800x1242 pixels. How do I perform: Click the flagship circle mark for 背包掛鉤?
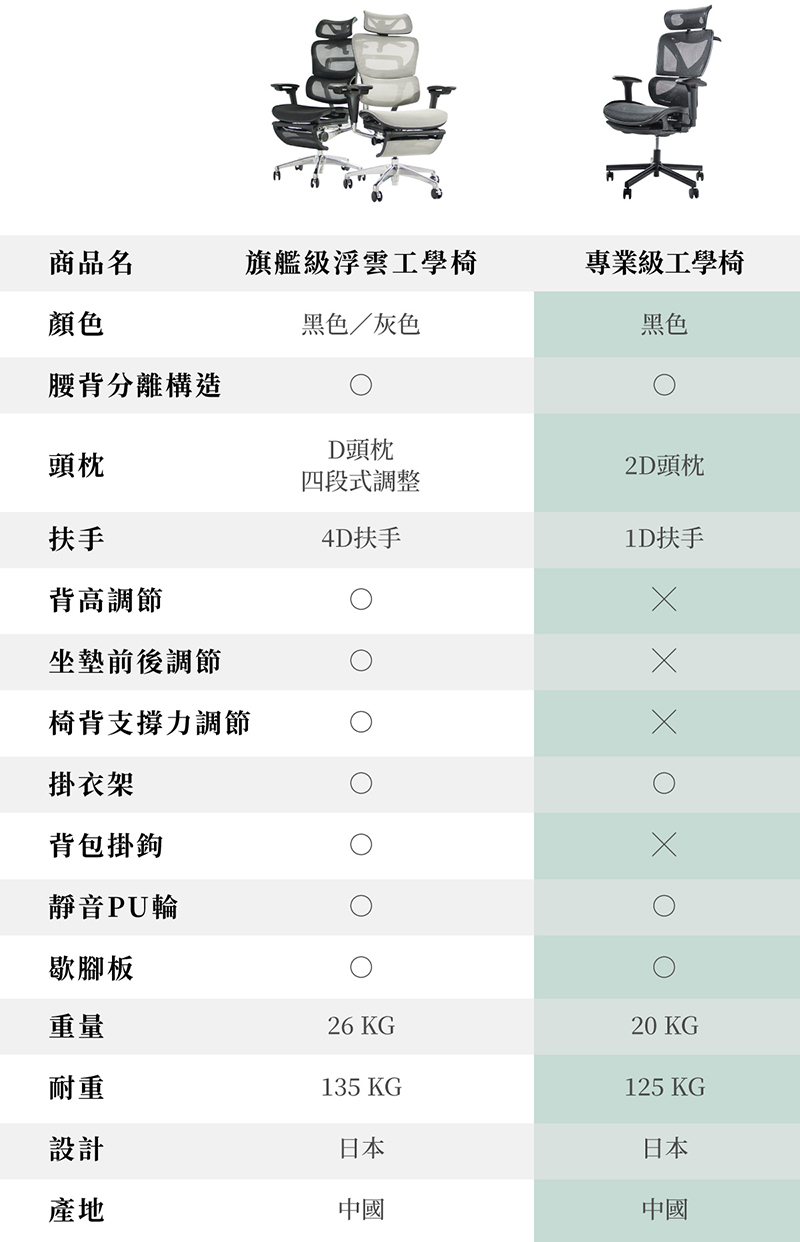click(361, 845)
